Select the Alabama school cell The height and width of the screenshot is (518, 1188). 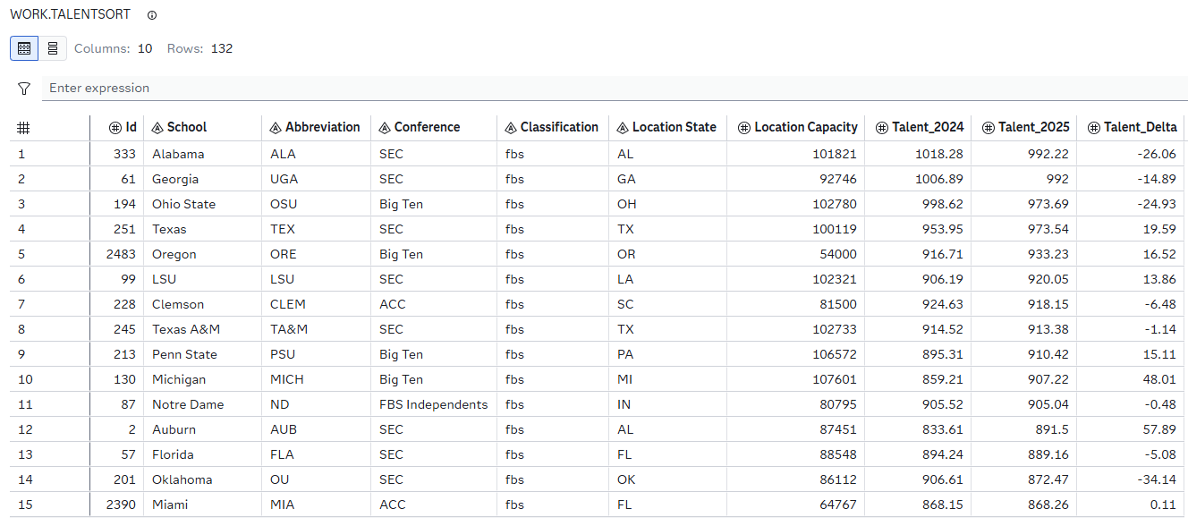coord(178,154)
